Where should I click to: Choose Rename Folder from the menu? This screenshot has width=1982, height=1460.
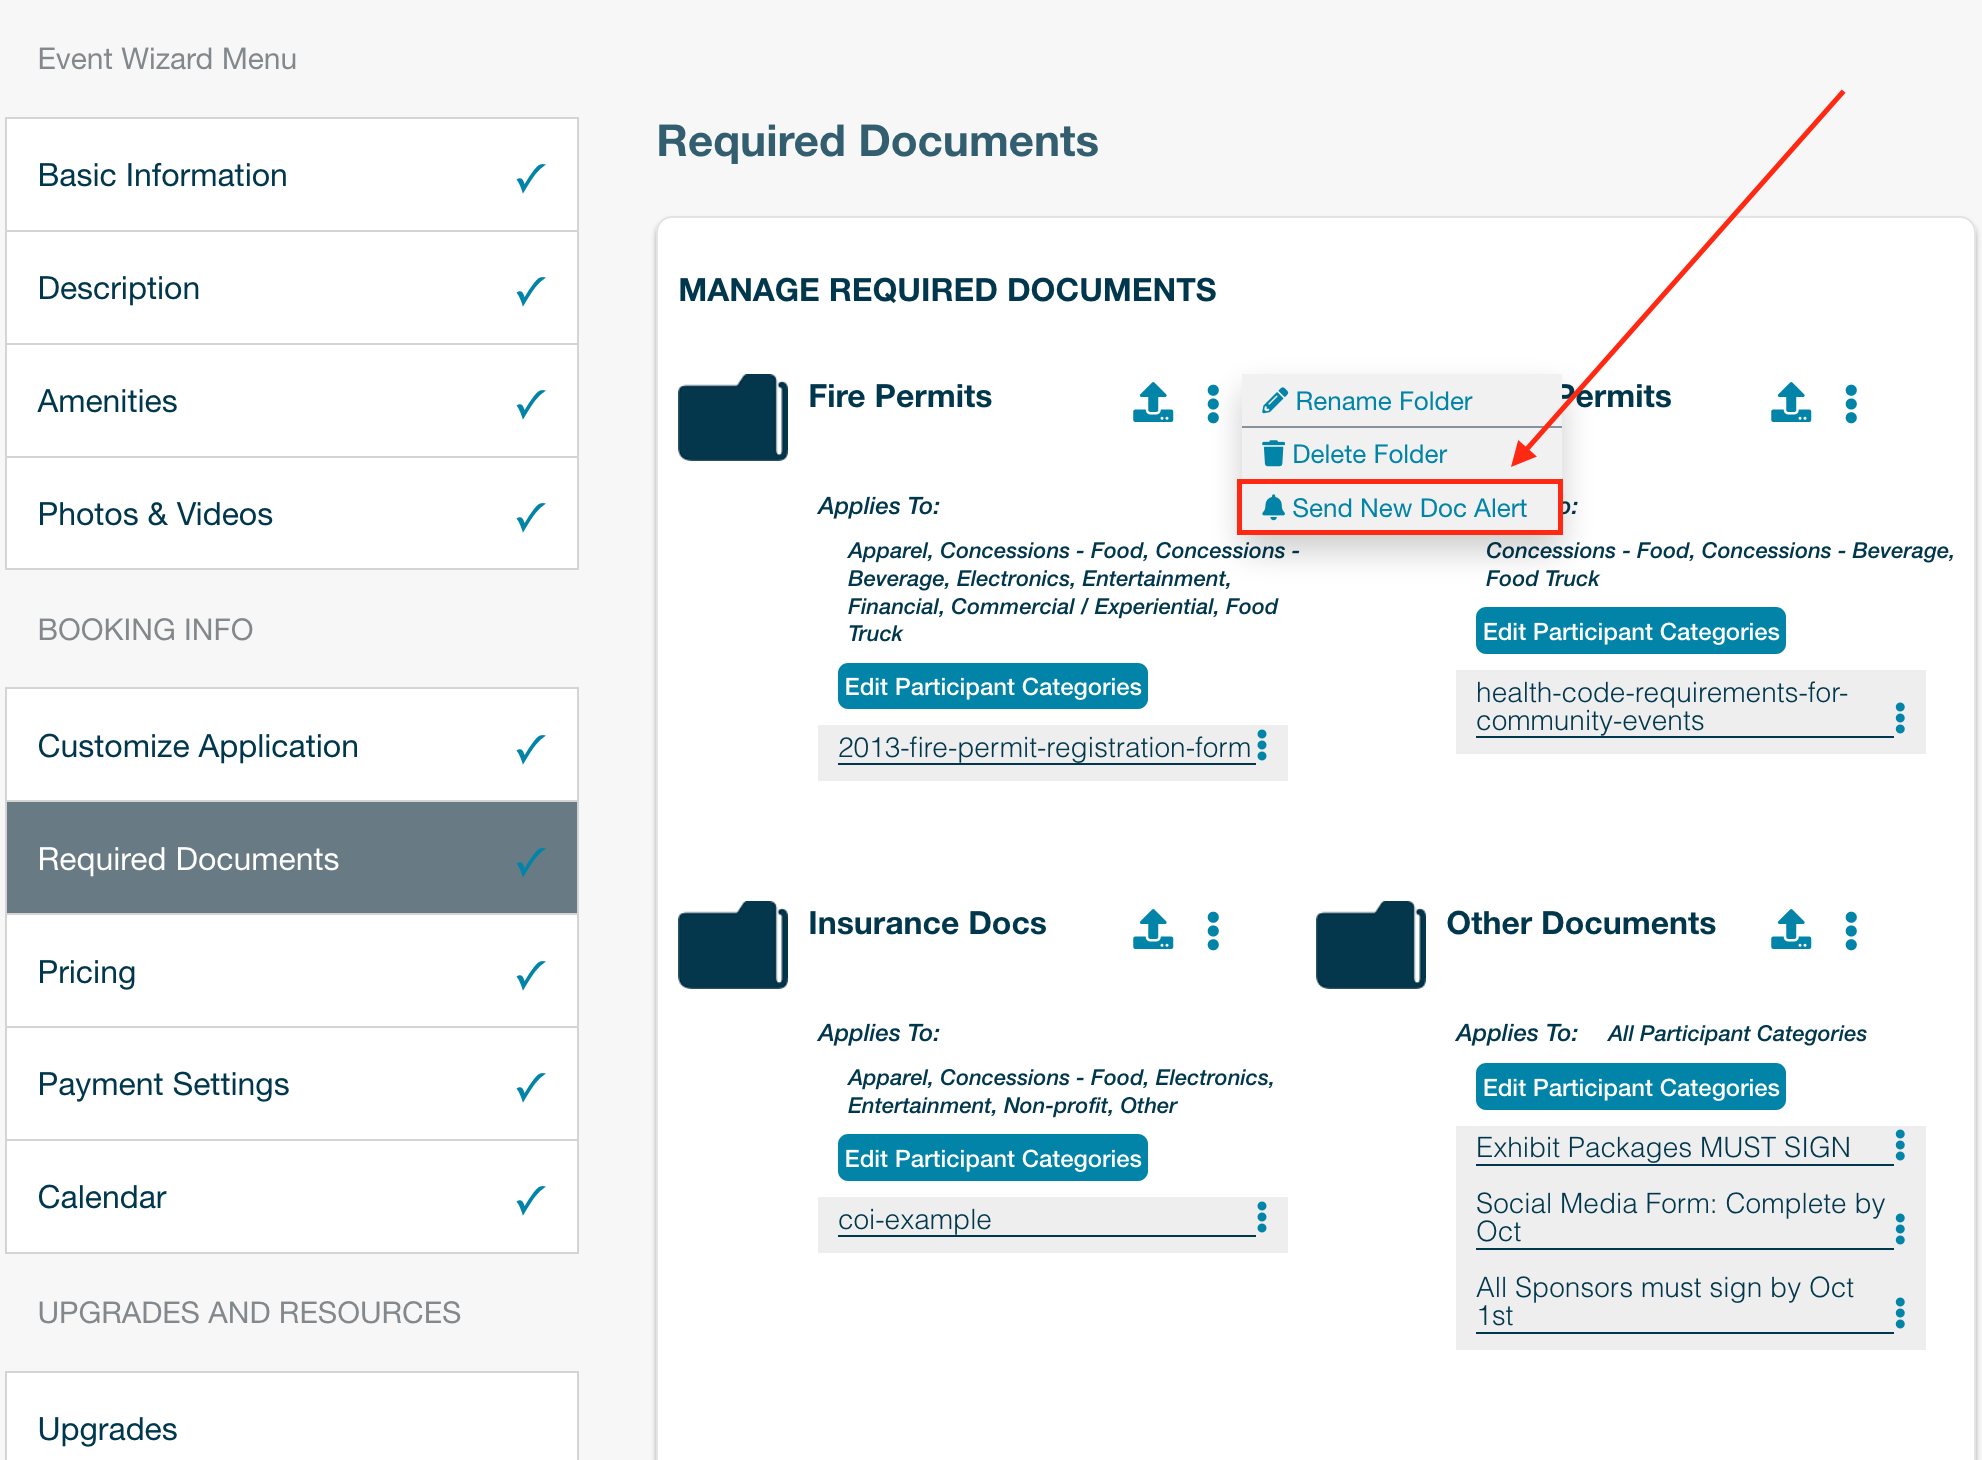[x=1400, y=401]
